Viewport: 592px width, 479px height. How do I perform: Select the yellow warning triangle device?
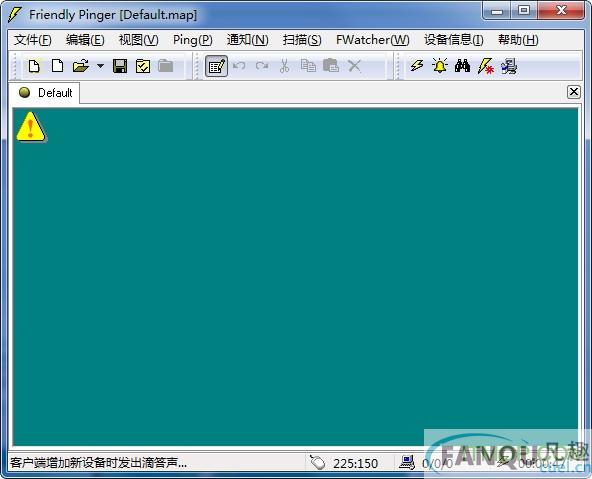(x=31, y=127)
